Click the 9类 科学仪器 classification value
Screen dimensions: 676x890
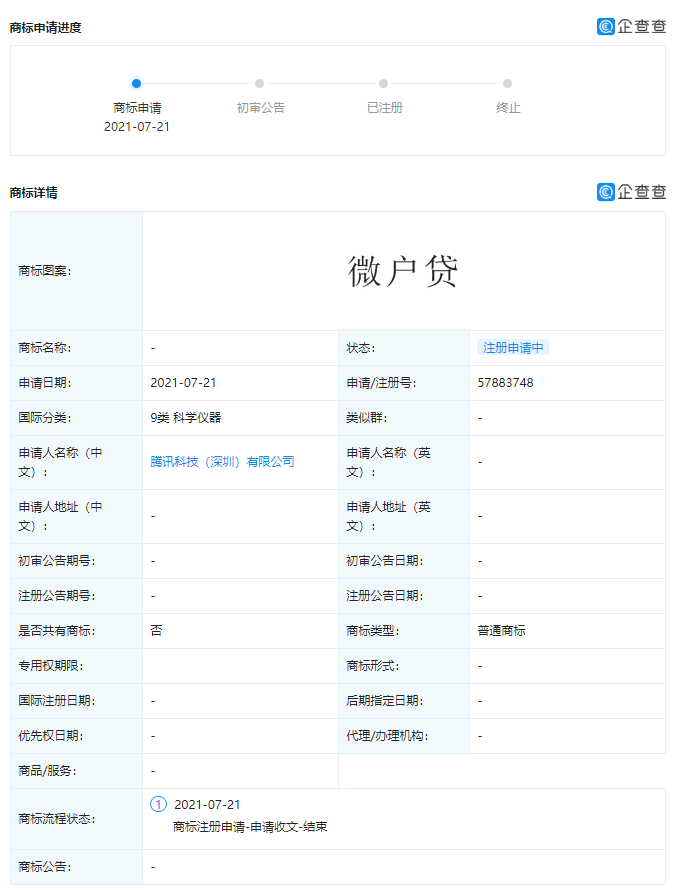click(186, 418)
